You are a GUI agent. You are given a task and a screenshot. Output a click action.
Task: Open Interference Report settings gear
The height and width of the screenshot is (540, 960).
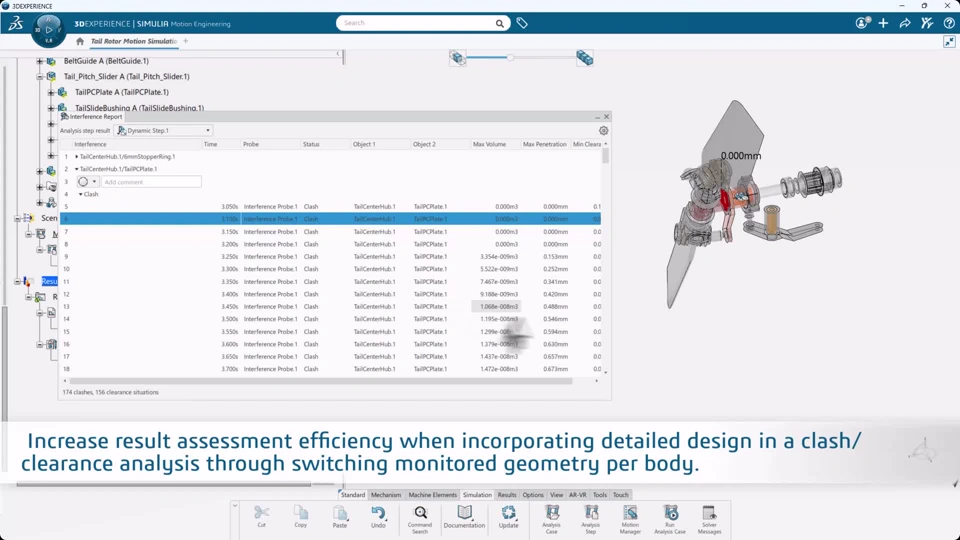[604, 130]
